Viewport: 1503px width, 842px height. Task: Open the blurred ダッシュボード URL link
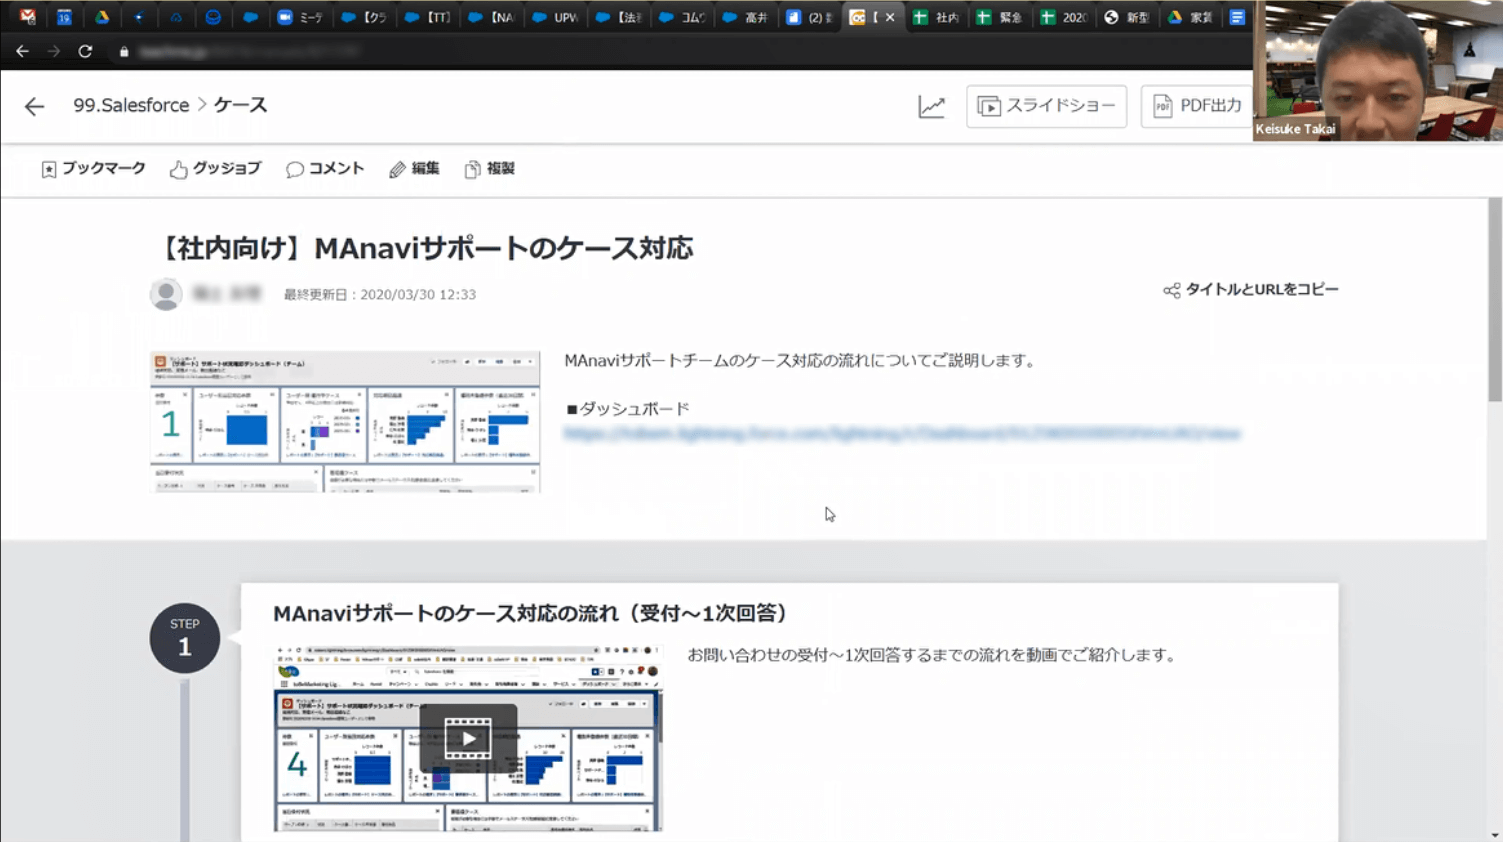[x=902, y=433]
